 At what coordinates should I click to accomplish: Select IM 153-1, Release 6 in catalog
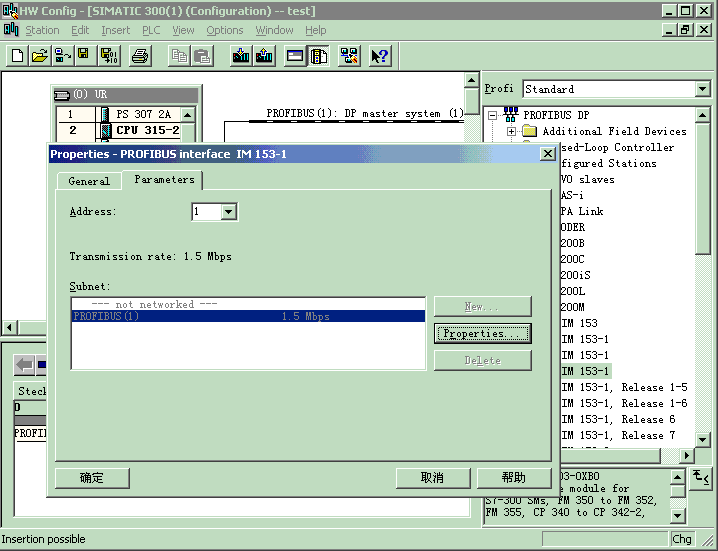(x=618, y=419)
